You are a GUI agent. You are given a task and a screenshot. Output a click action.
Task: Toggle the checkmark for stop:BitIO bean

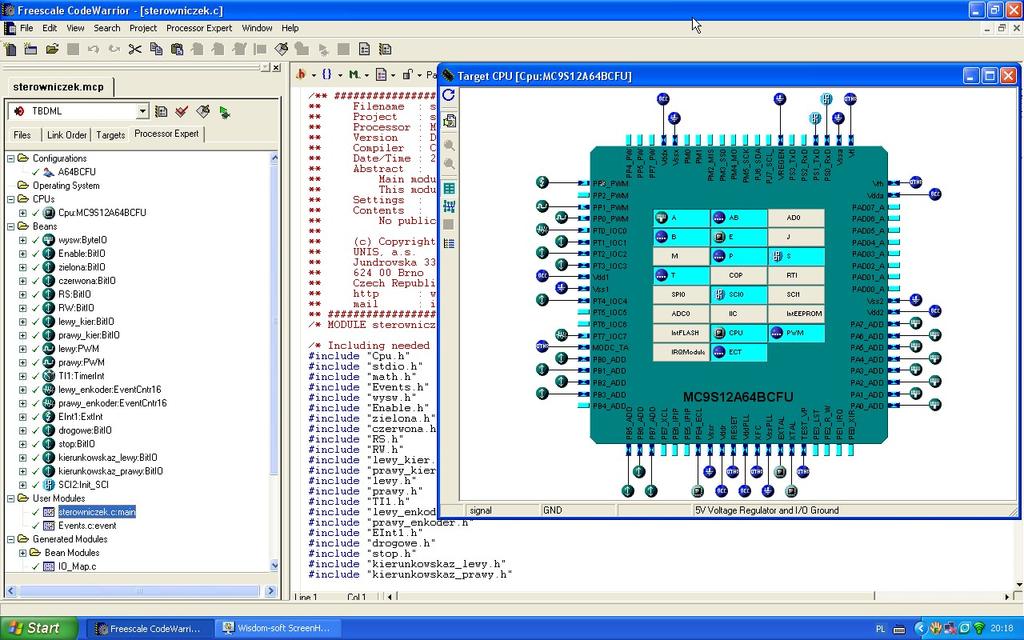click(x=36, y=444)
